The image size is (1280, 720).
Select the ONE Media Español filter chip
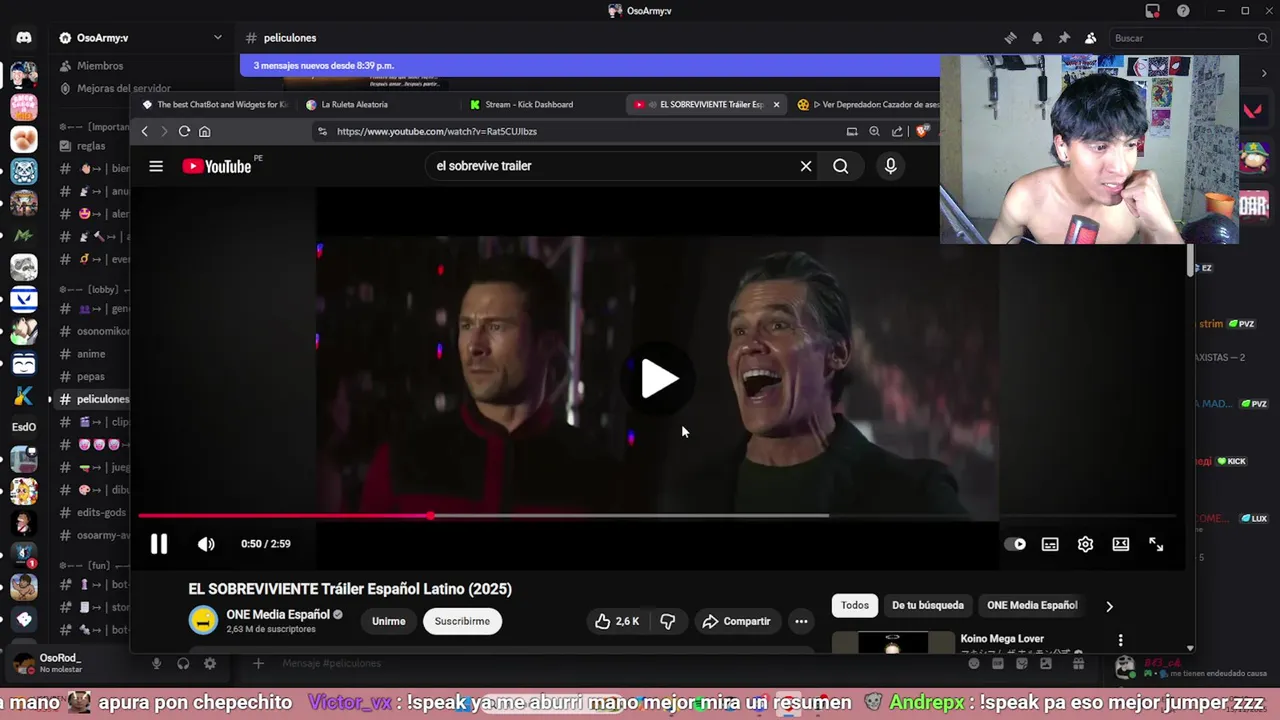click(1032, 605)
